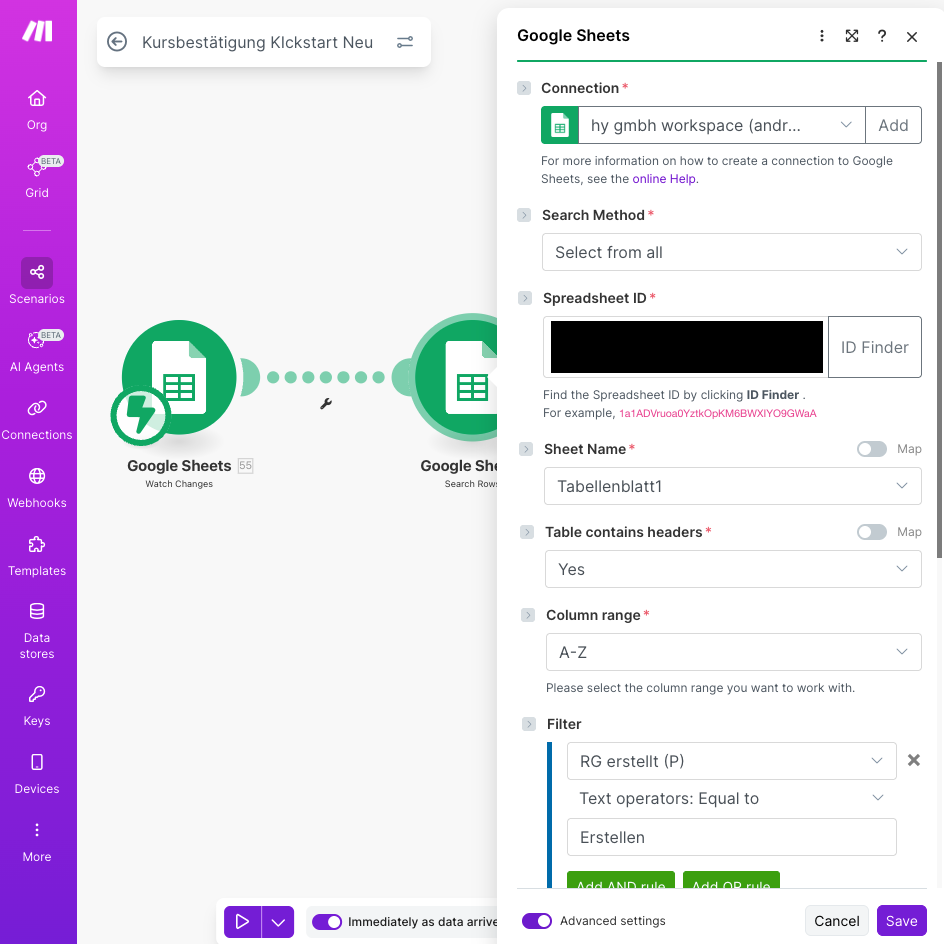Click the wrench filter icon on the route
944x944 pixels.
pyautogui.click(x=326, y=404)
